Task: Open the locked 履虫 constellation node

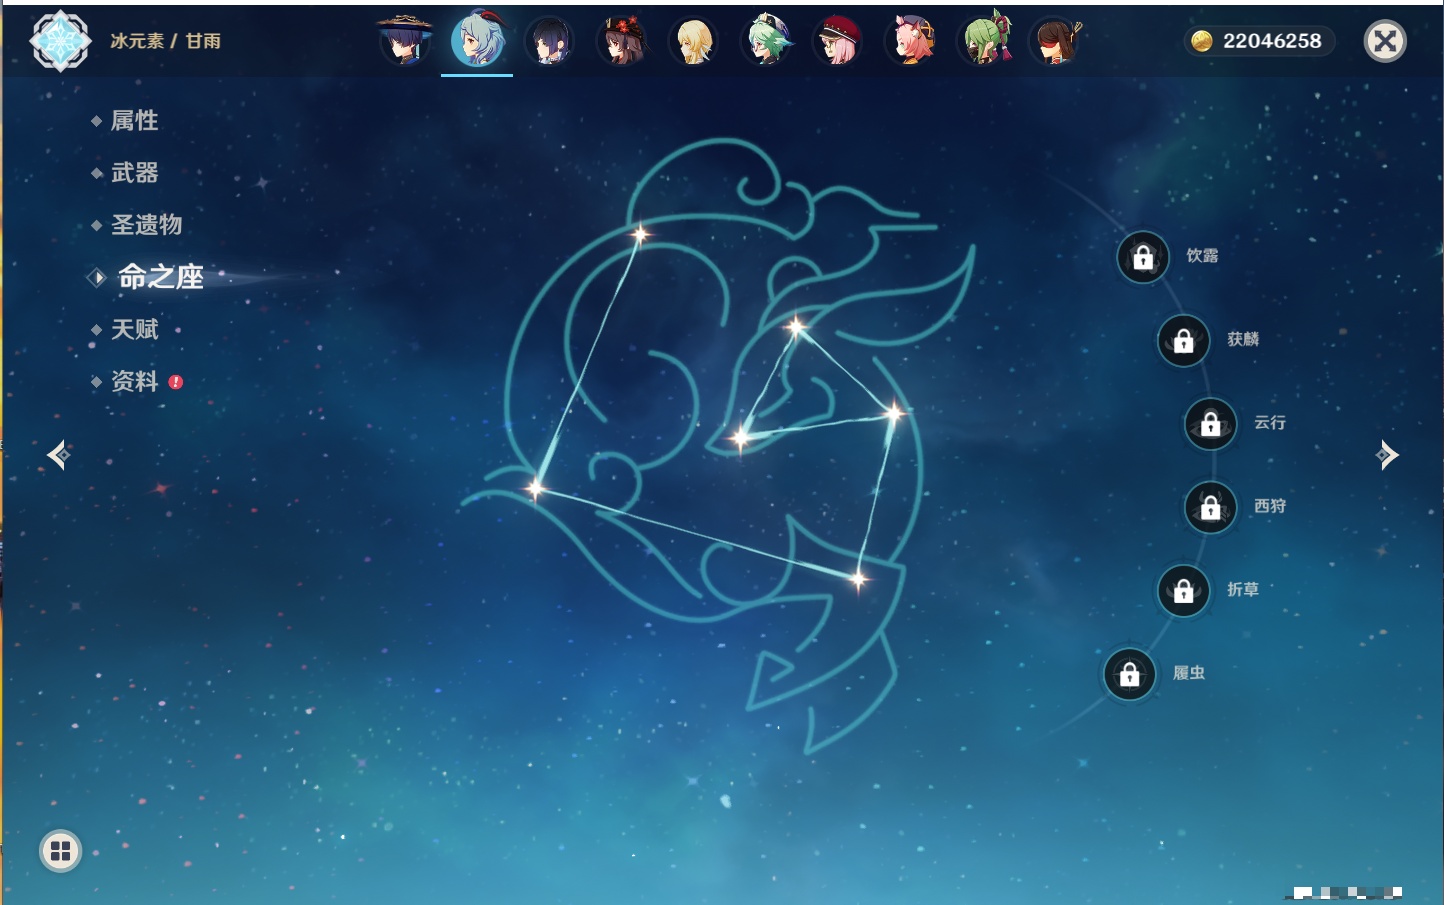Action: pyautogui.click(x=1130, y=675)
